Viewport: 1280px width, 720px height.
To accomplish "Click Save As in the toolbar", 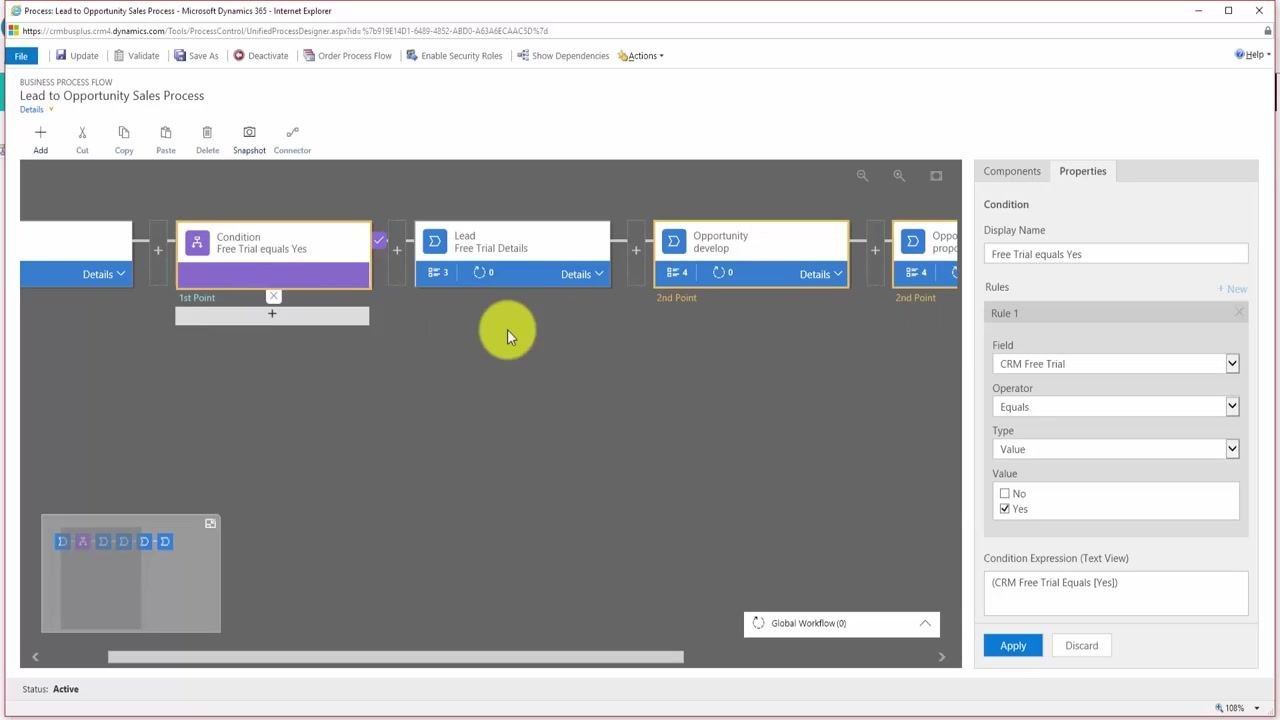I will 196,56.
